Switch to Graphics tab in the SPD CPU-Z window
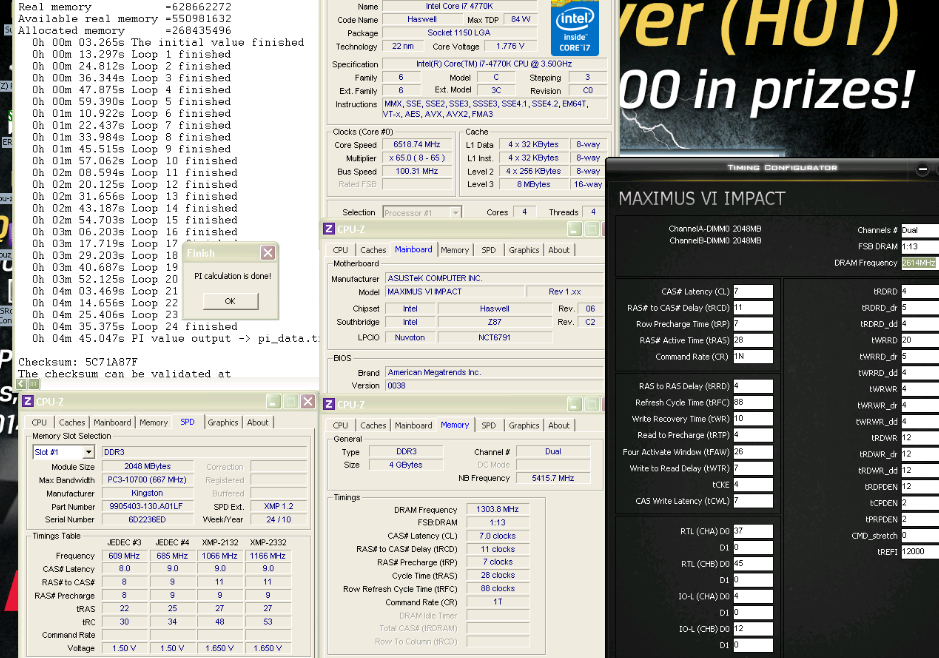 [x=223, y=422]
